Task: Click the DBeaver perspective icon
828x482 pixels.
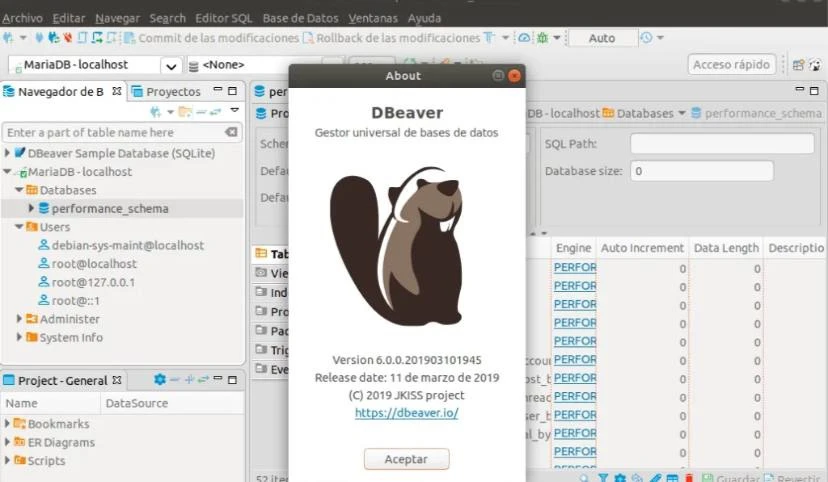Action: pos(815,65)
